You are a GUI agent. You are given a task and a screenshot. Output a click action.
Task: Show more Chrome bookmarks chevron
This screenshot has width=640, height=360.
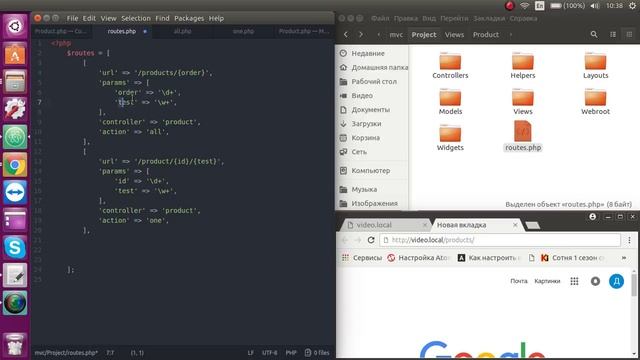pyautogui.click(x=624, y=258)
